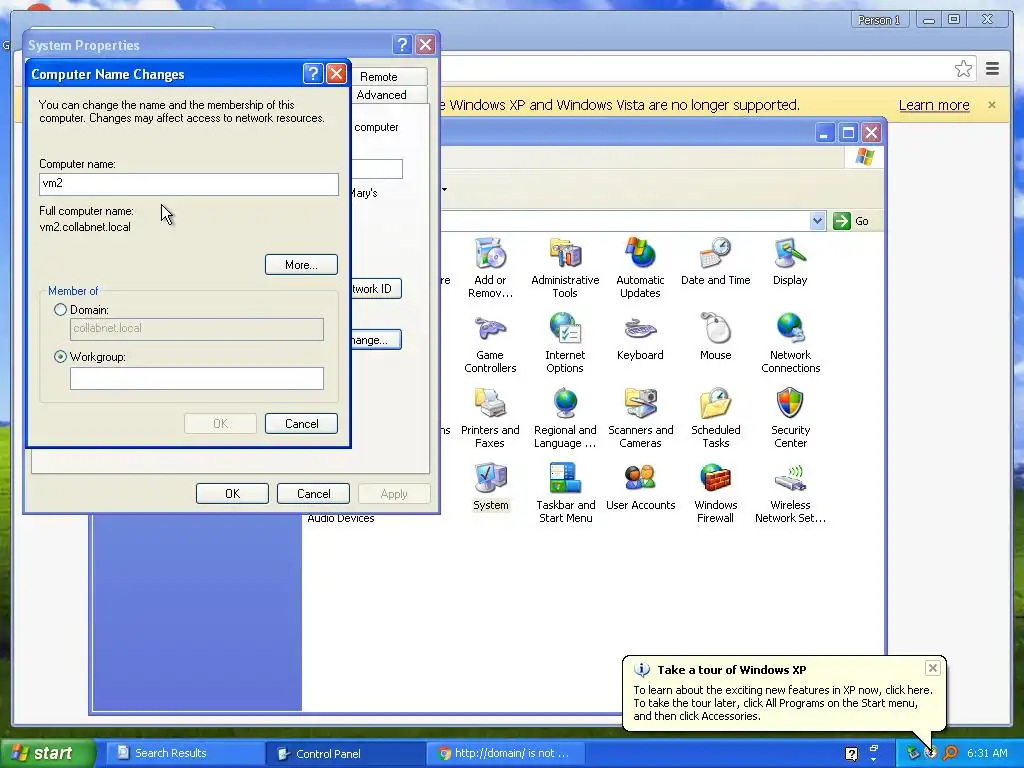The width and height of the screenshot is (1024, 768).
Task: Expand the Control Panel address dropdown
Action: [x=817, y=221]
